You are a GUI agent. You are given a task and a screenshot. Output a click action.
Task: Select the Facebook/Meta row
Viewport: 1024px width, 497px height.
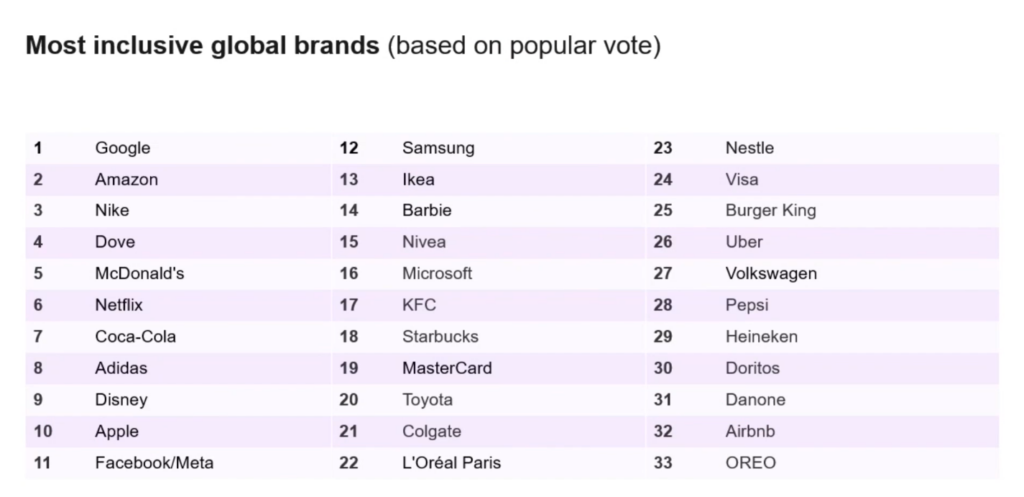178,463
